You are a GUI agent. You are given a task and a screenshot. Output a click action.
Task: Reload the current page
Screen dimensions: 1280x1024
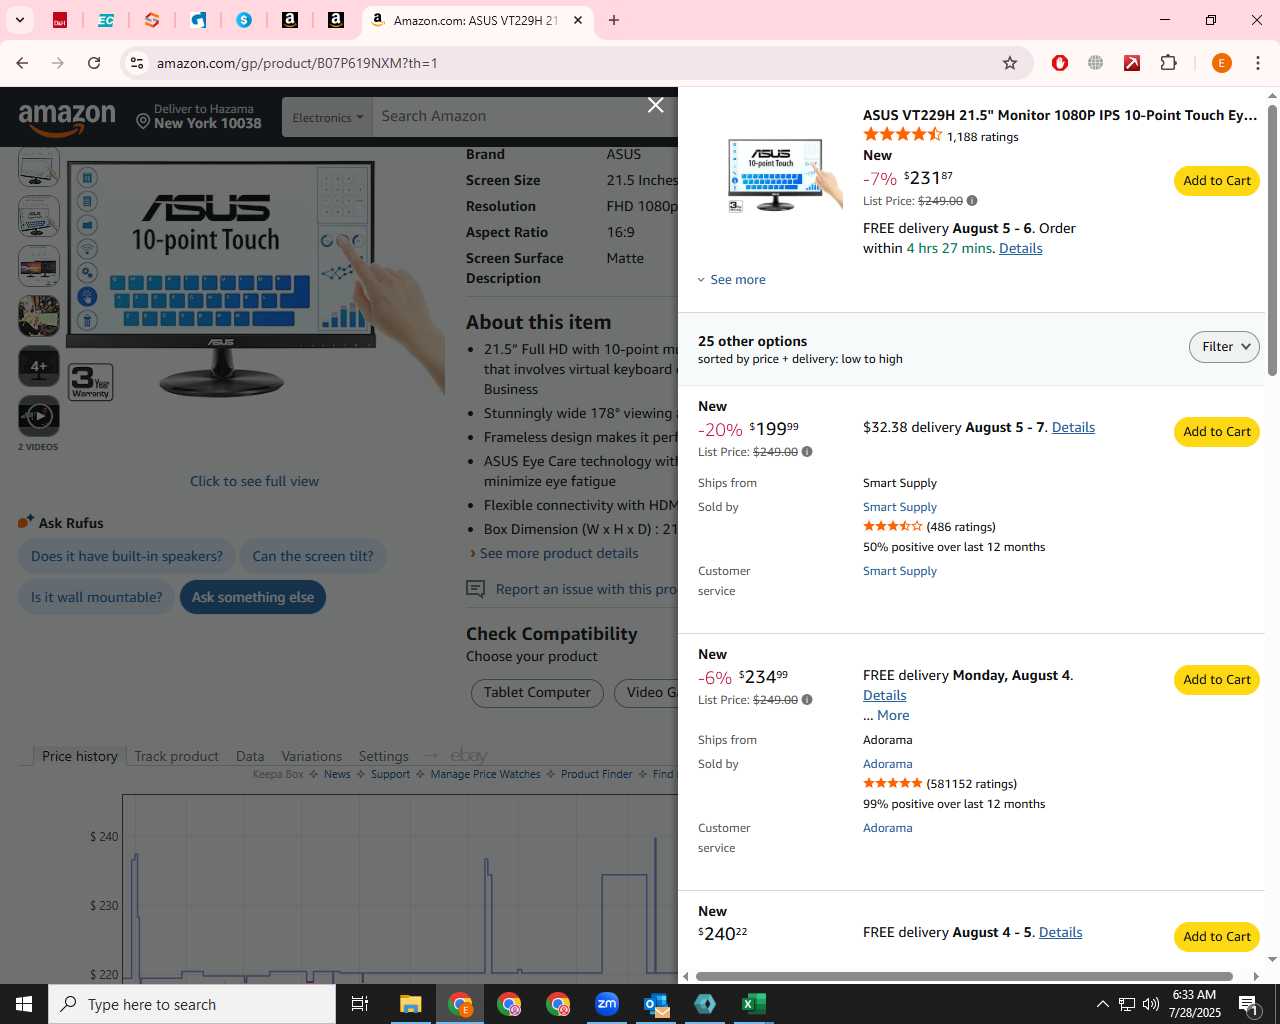pos(94,63)
